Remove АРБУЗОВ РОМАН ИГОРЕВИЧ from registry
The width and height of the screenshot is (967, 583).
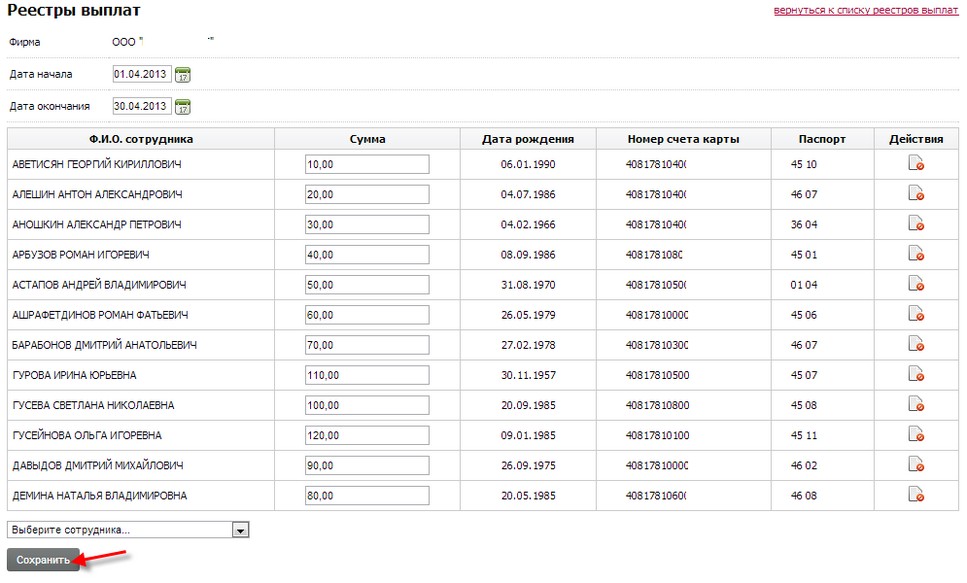(x=915, y=254)
